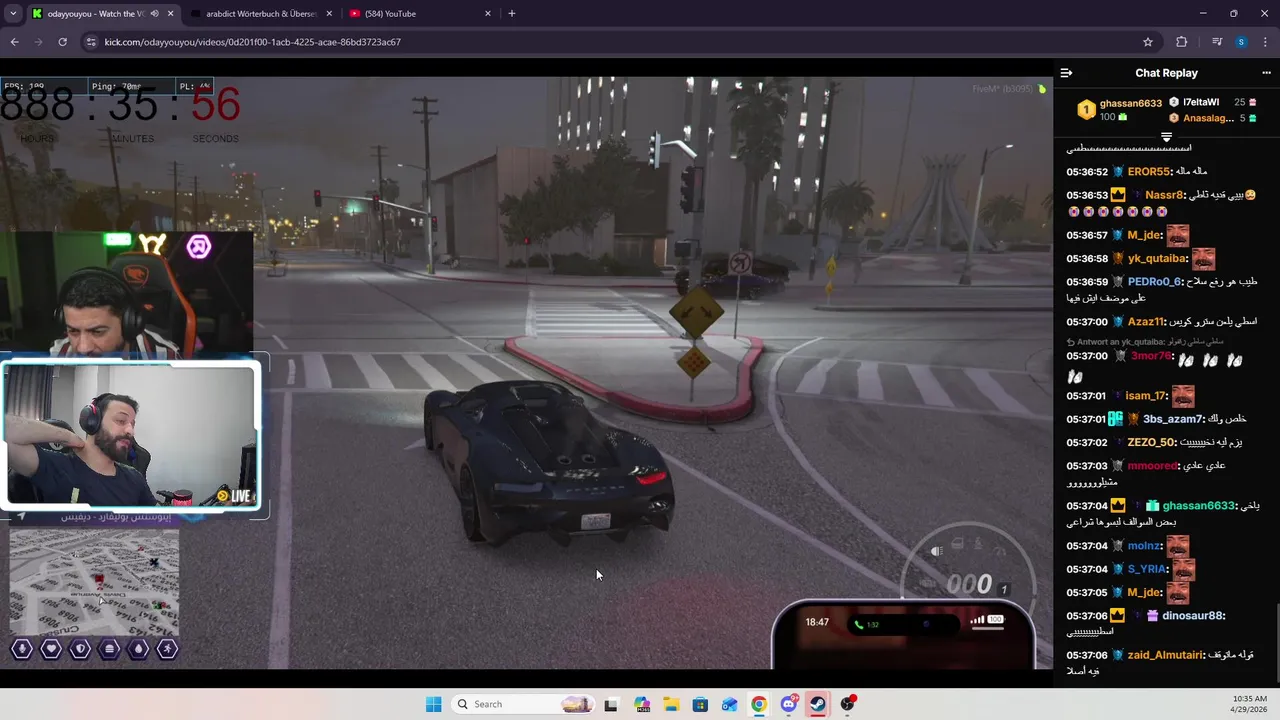Open Outlook from the taskbar
This screenshot has width=1280, height=720.
click(x=730, y=704)
